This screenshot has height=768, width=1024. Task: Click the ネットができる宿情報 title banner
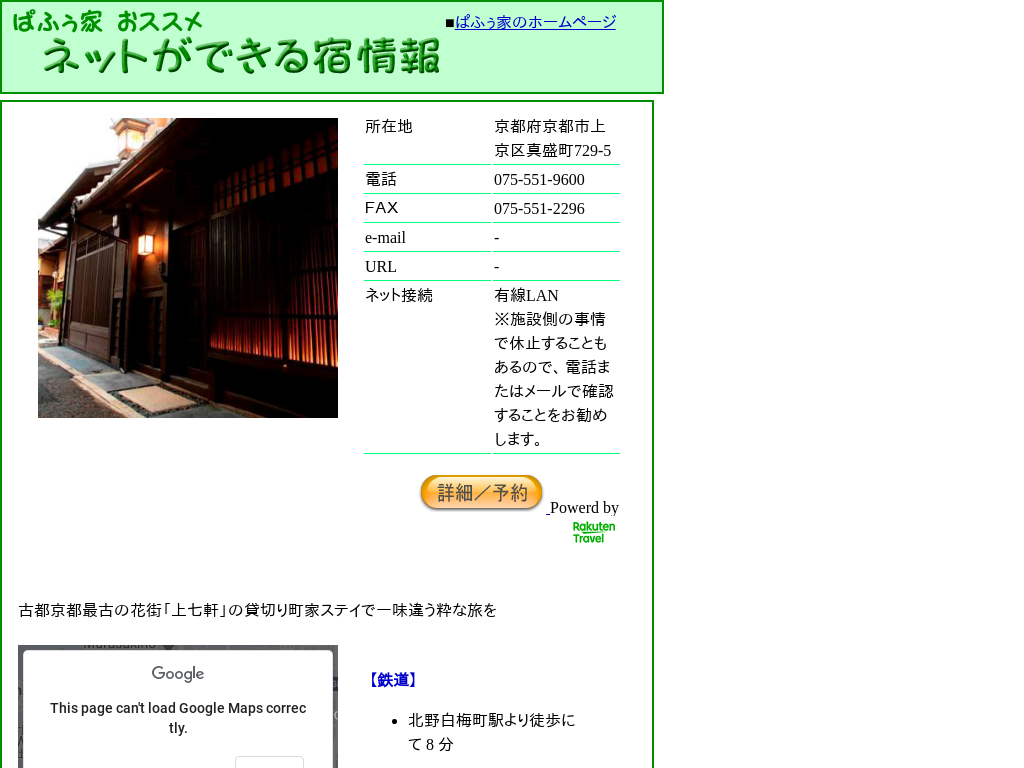241,57
